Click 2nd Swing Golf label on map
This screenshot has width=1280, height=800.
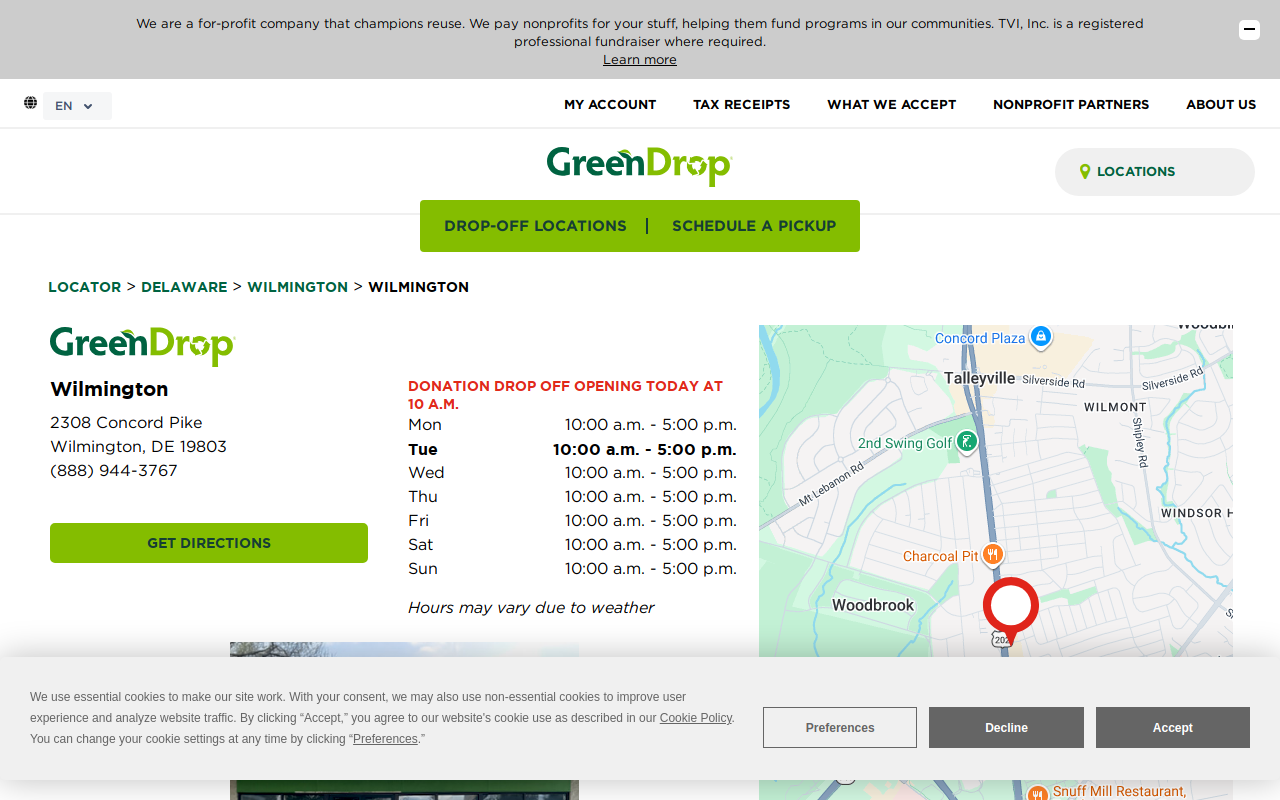tap(905, 443)
